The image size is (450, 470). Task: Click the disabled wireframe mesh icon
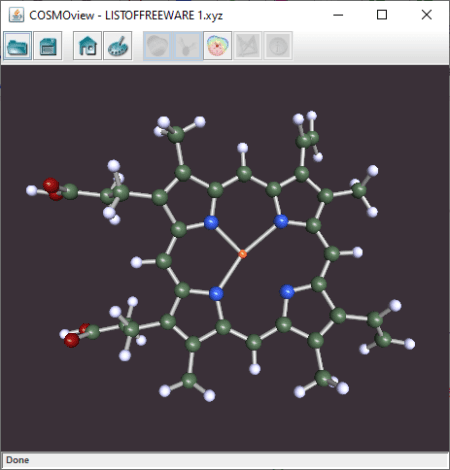click(248, 46)
